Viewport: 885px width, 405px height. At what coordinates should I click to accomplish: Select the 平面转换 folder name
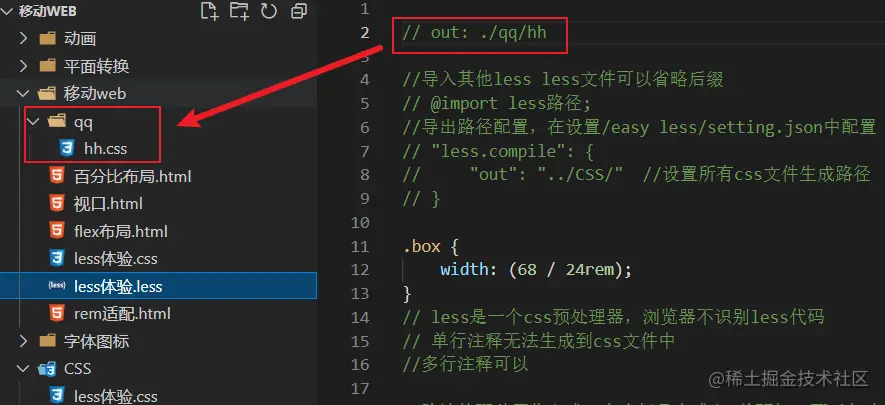click(x=97, y=66)
